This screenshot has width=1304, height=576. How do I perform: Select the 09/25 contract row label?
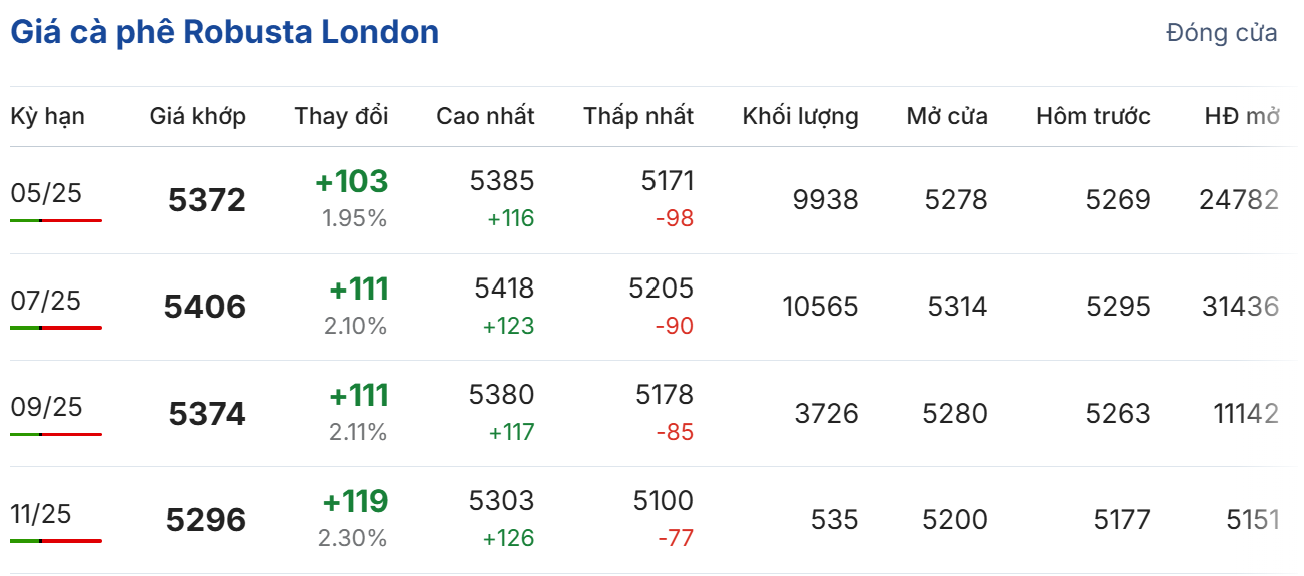(x=46, y=407)
